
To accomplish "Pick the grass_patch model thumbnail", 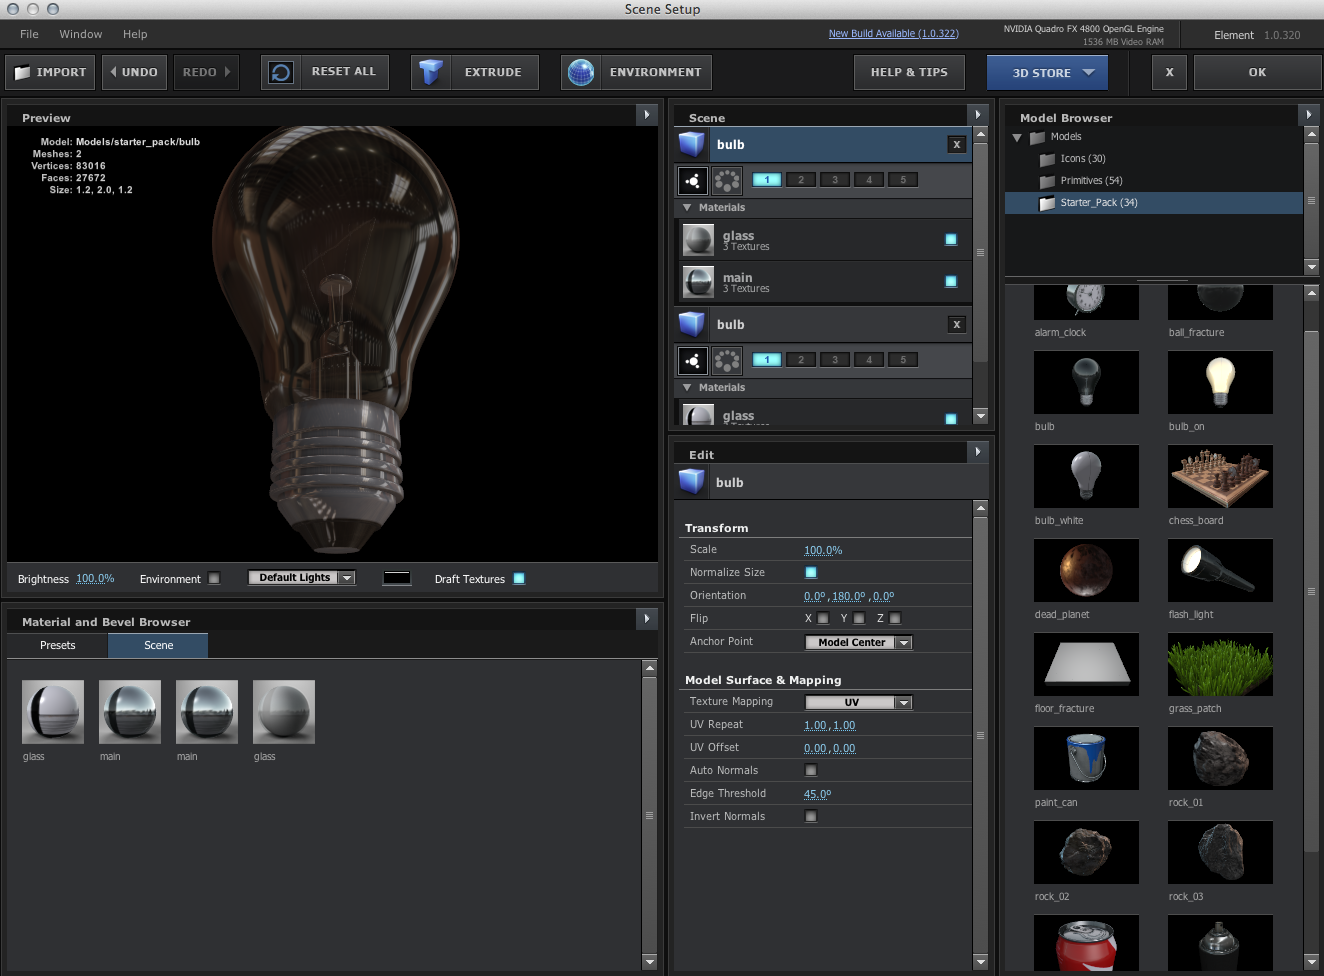I will coord(1220,664).
